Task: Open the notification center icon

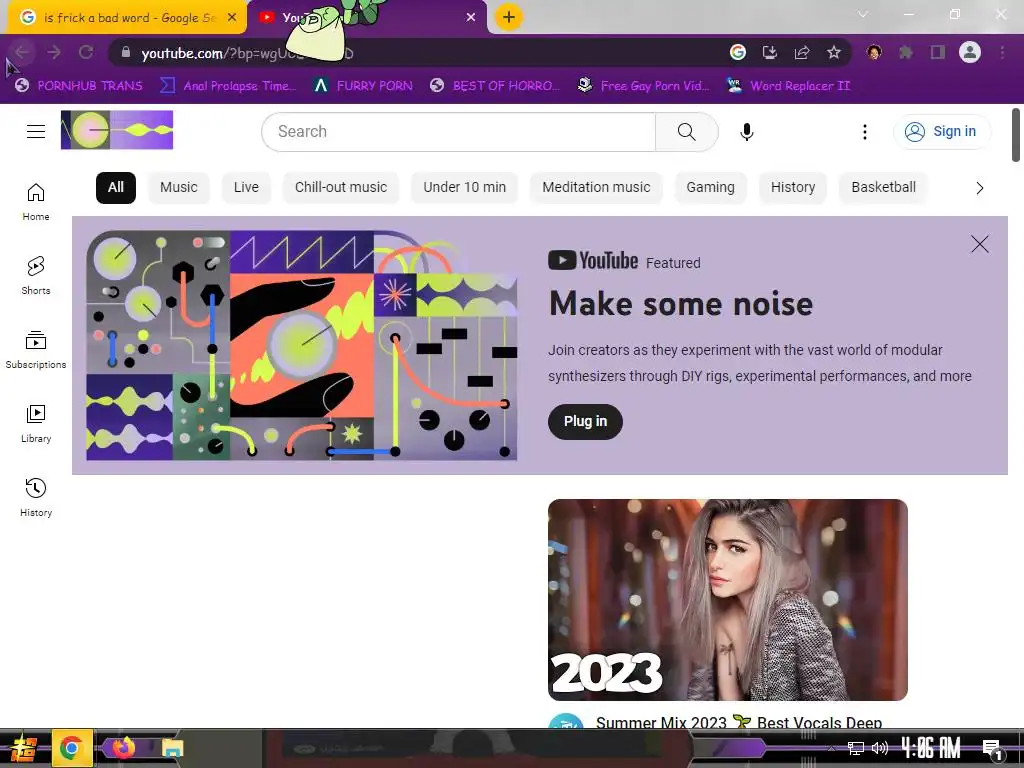Action: point(992,748)
